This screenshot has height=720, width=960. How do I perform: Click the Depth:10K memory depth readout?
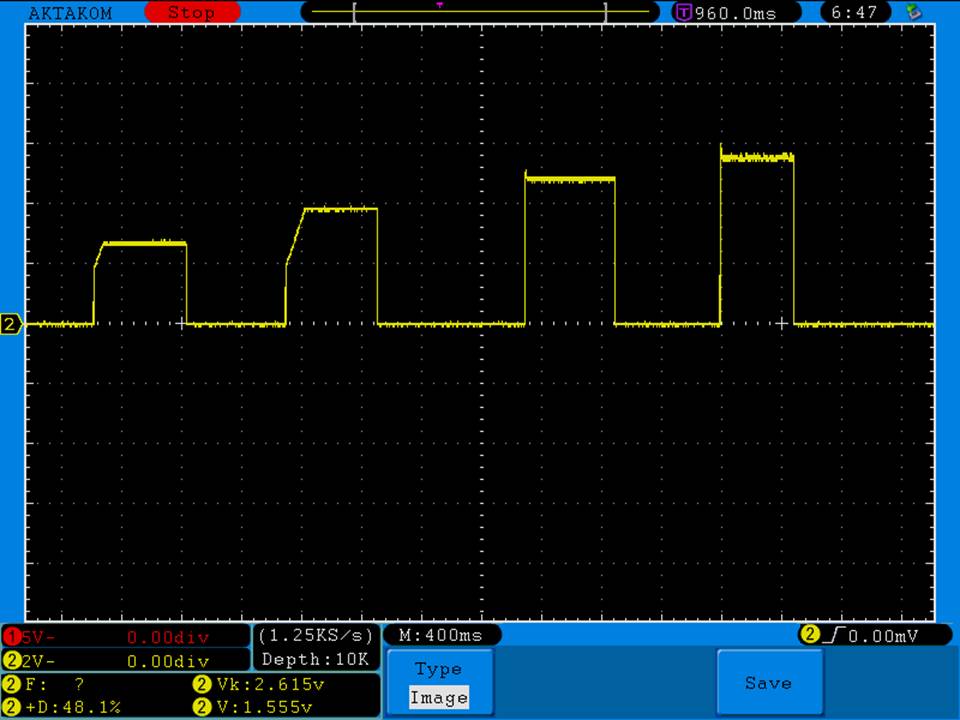(x=316, y=659)
